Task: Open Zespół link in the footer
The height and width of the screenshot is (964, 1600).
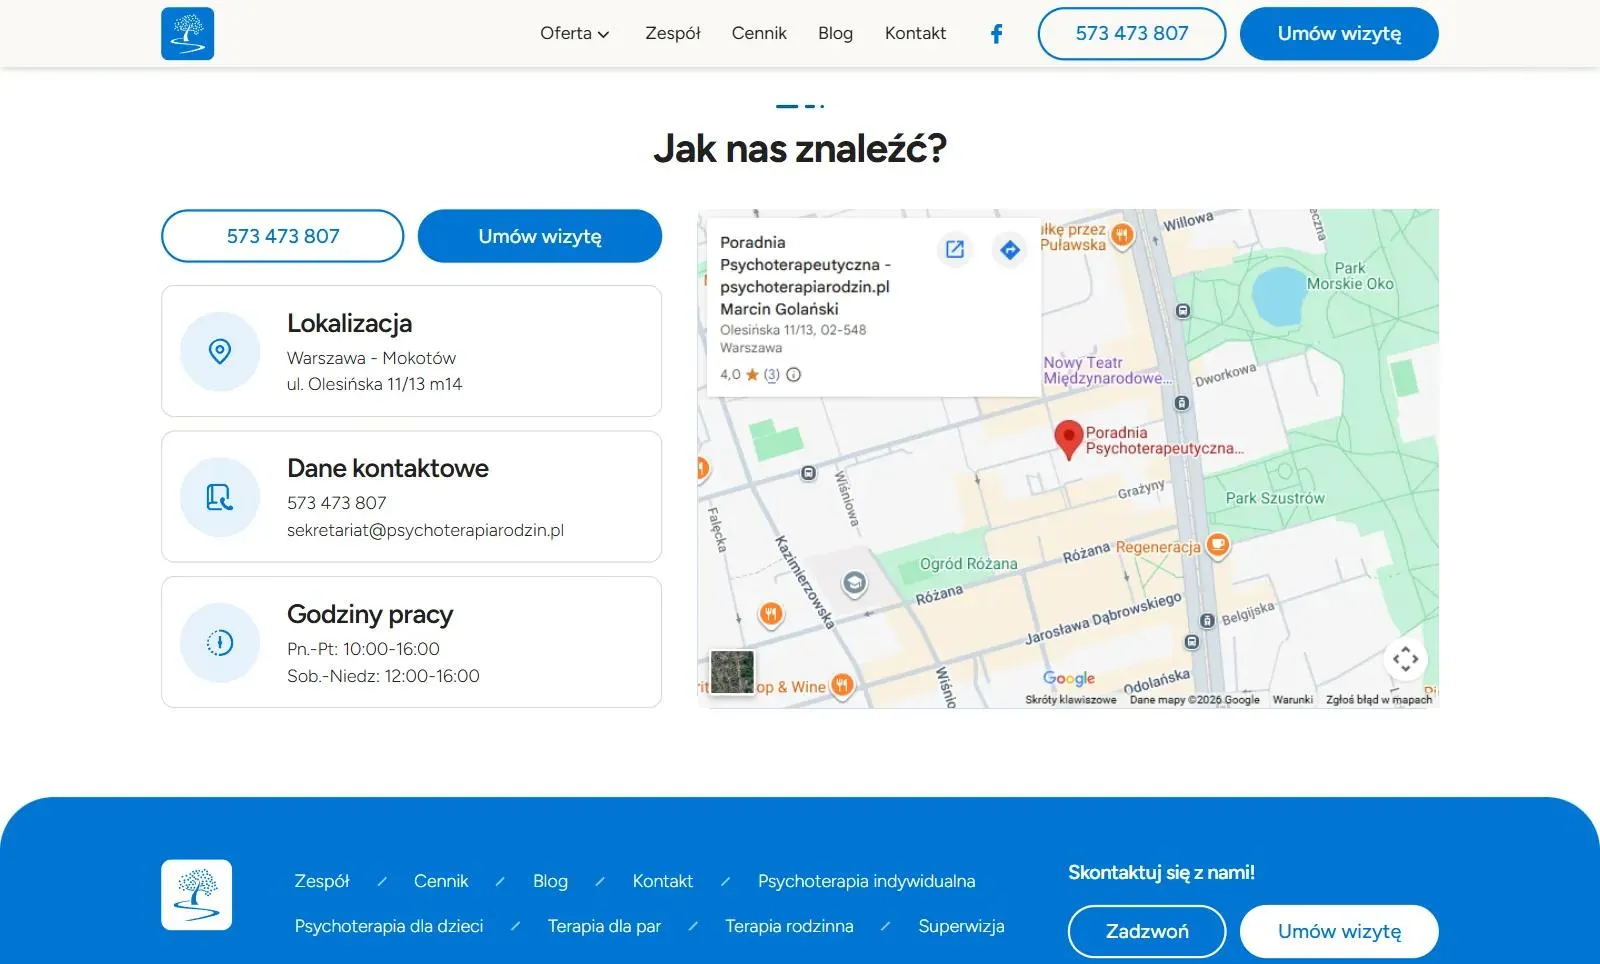Action: [322, 881]
